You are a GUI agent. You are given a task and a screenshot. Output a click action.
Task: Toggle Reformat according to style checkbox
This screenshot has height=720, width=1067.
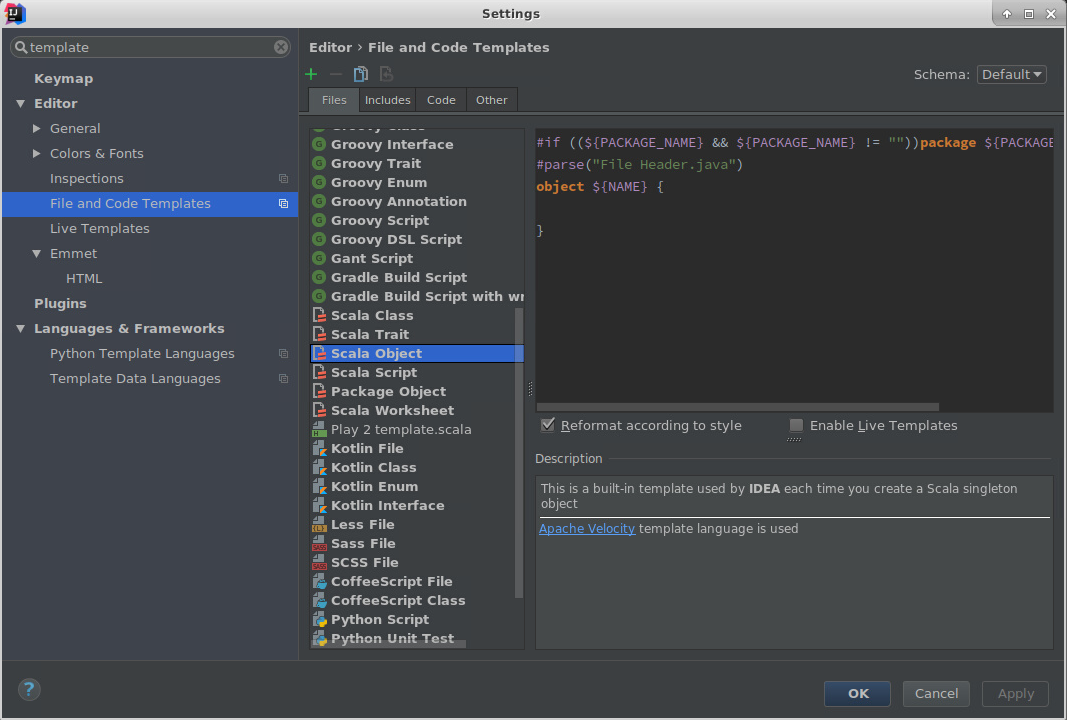pyautogui.click(x=548, y=425)
